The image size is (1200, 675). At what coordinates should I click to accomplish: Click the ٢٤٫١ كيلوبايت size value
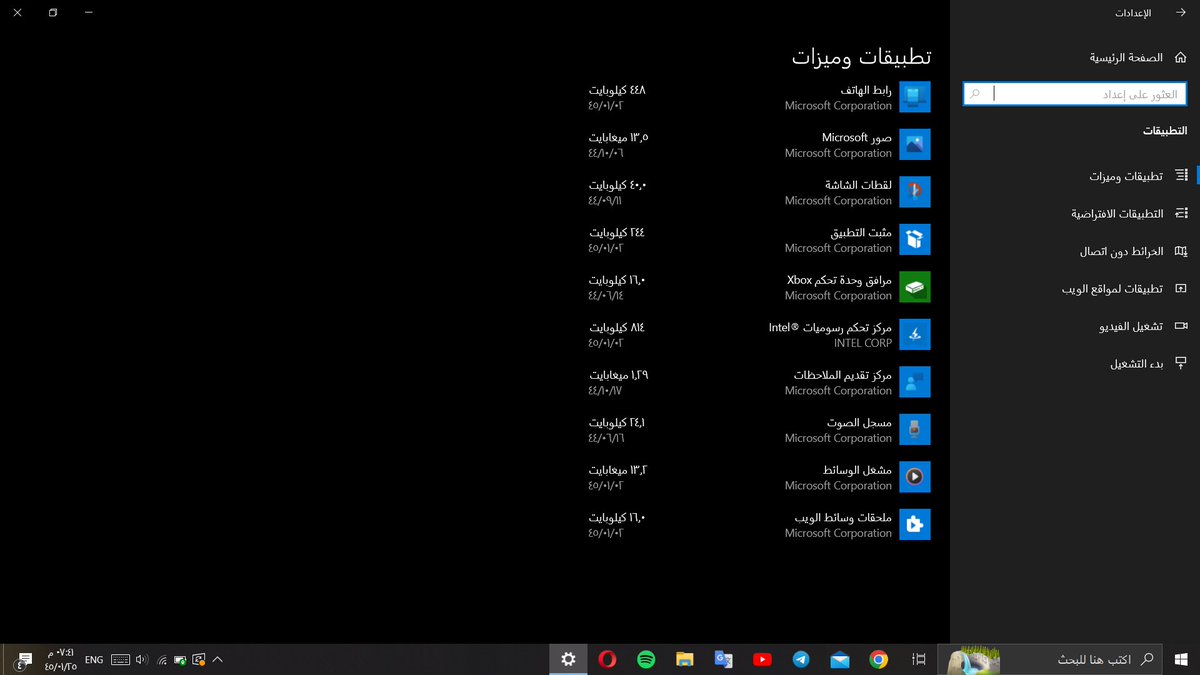[617, 423]
